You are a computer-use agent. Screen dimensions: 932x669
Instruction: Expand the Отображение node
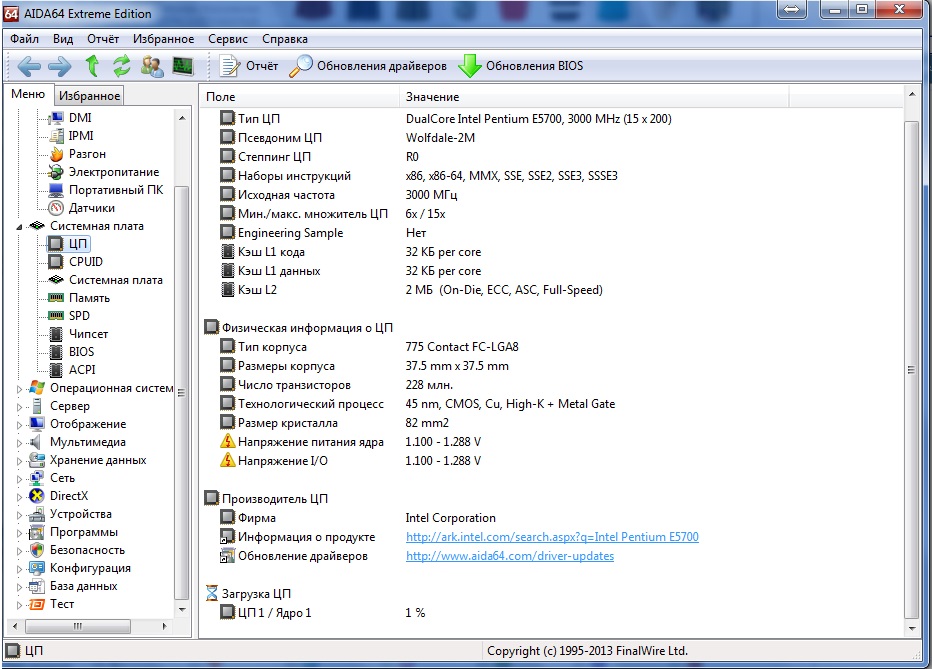19,425
